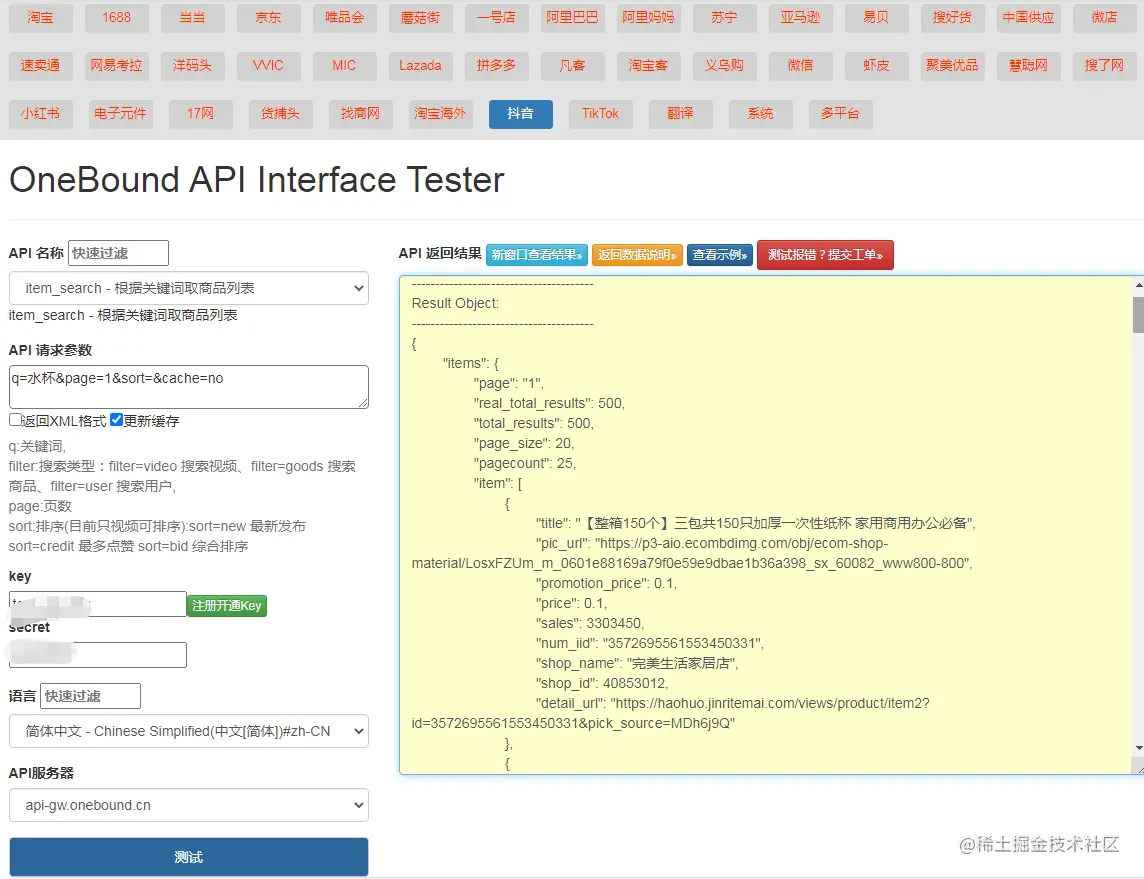Switch to the 京东 platform tab

[268, 18]
